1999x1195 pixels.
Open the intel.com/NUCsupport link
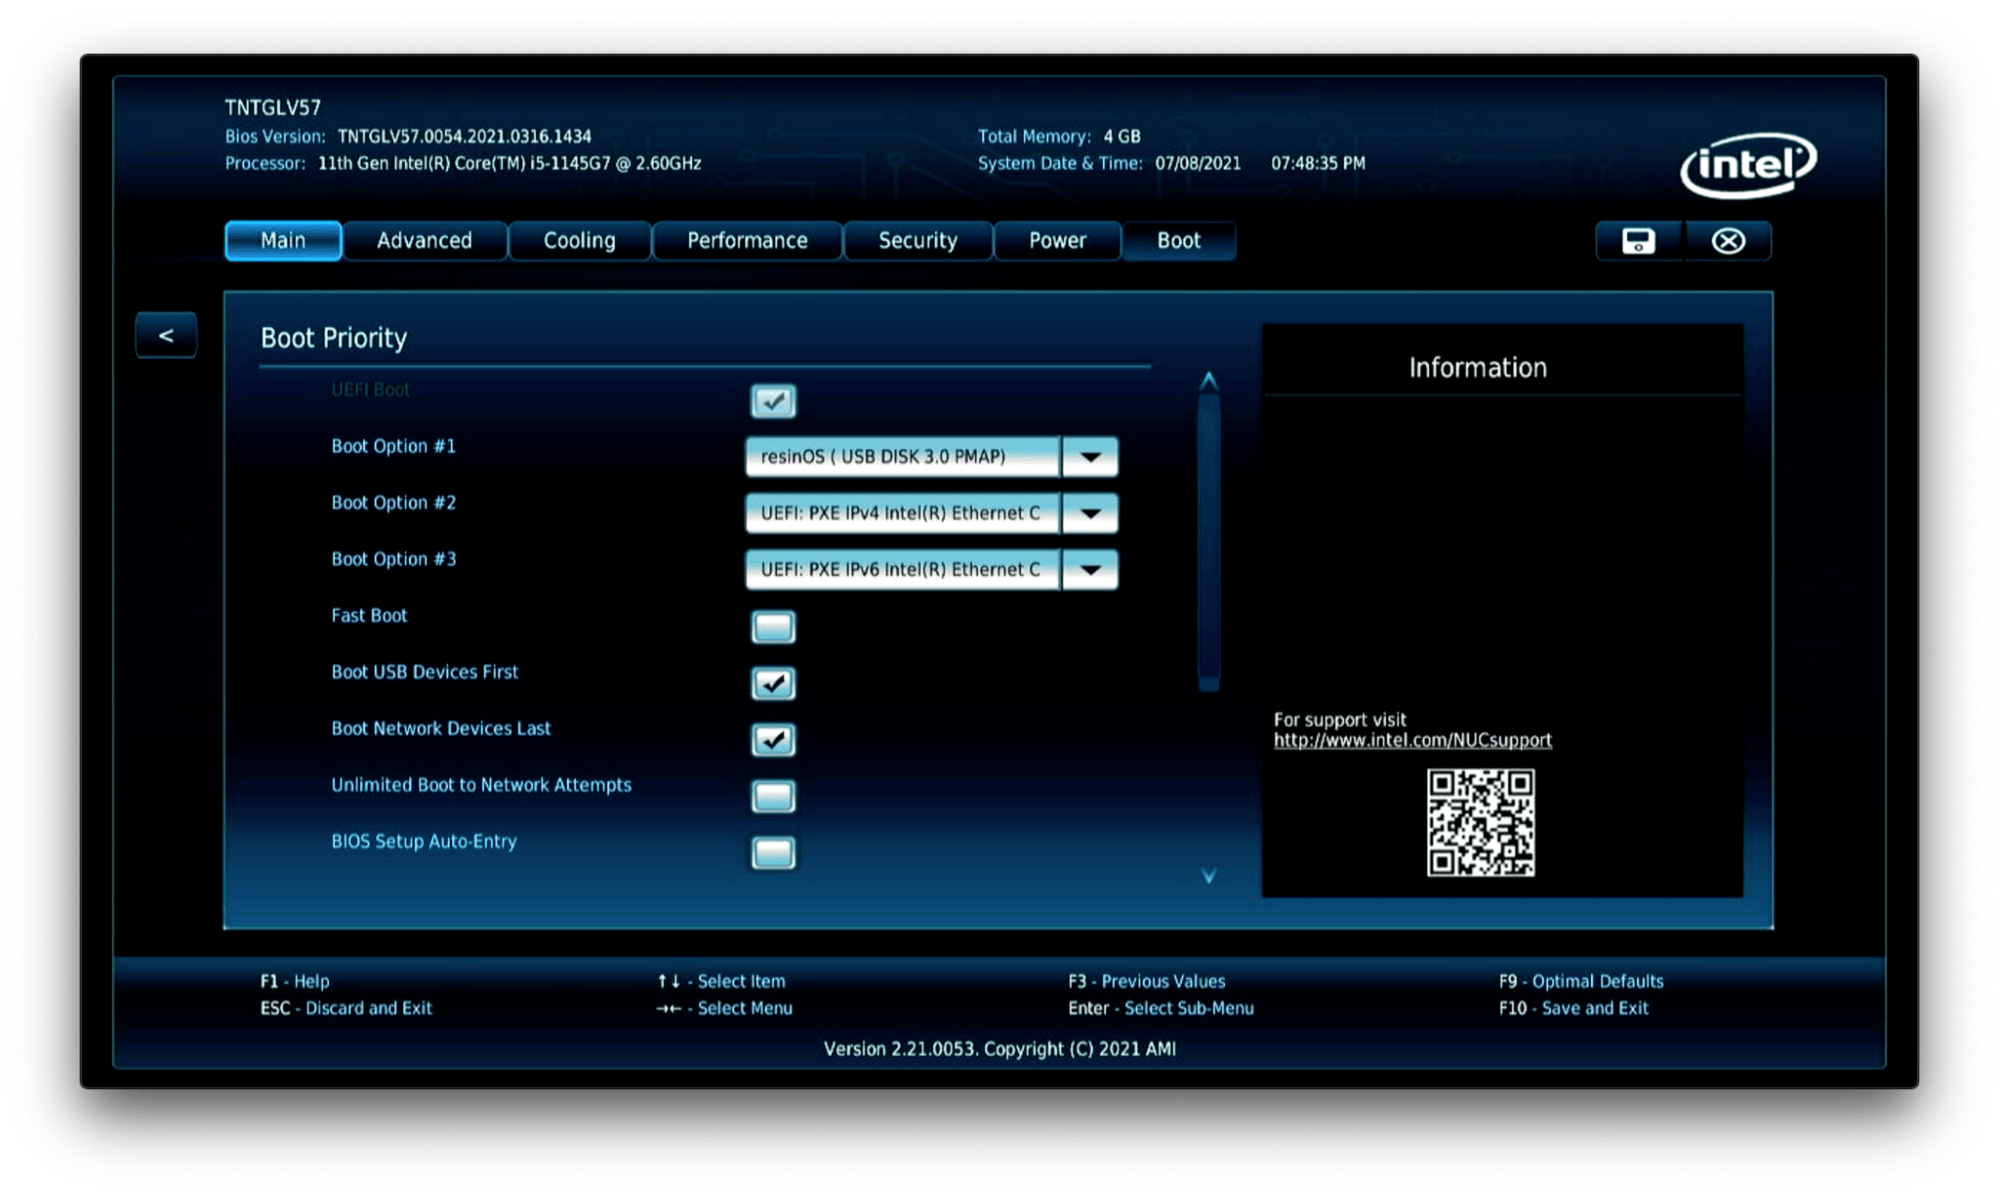pyautogui.click(x=1412, y=740)
